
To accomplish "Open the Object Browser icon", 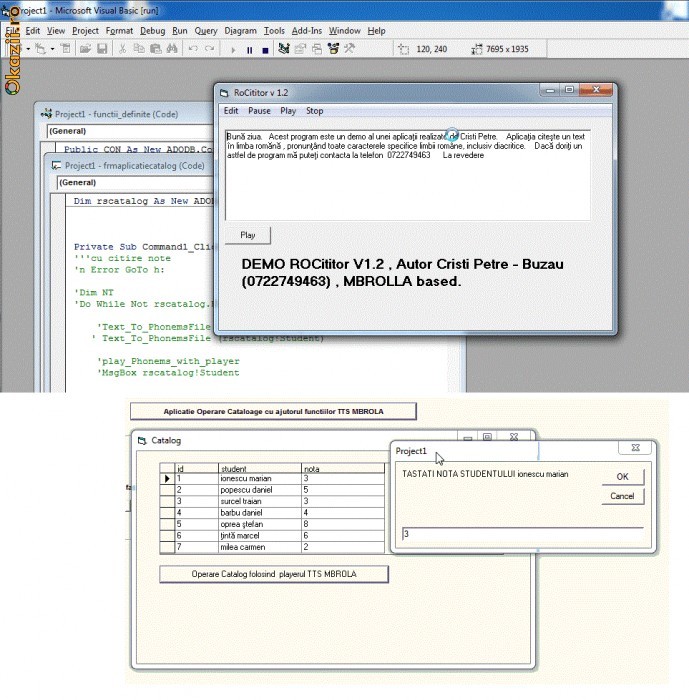I will [333, 48].
